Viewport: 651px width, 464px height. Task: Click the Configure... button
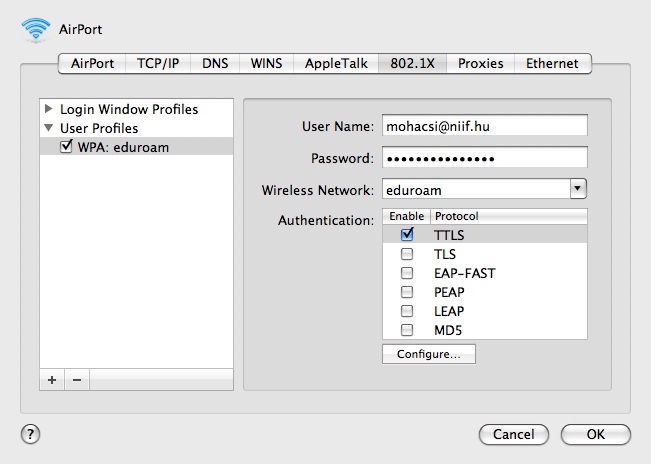point(428,354)
